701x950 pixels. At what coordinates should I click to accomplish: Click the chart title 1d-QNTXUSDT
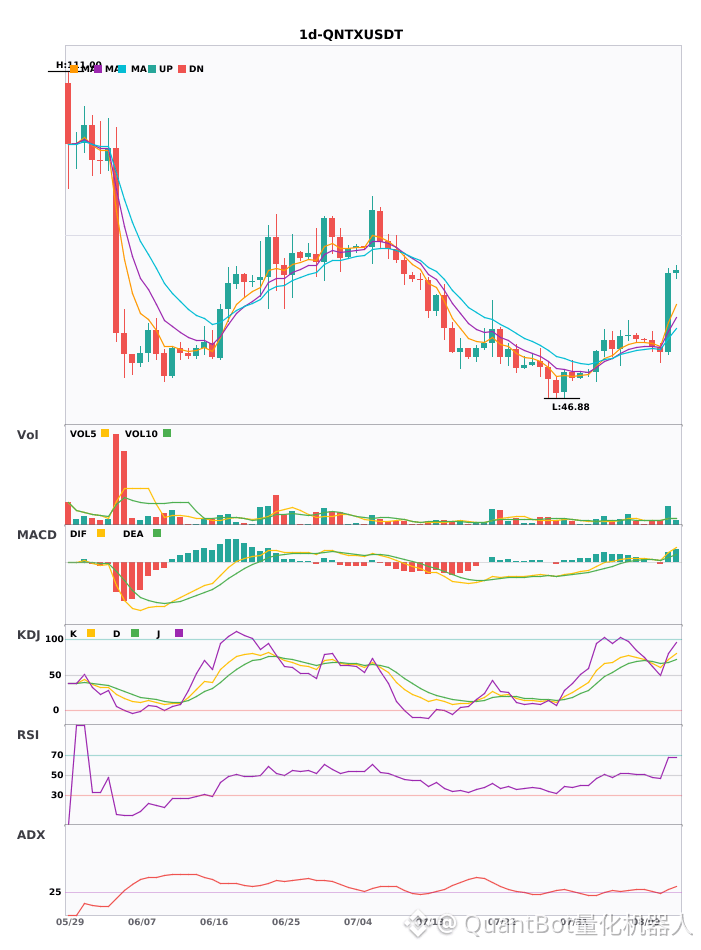tap(351, 35)
